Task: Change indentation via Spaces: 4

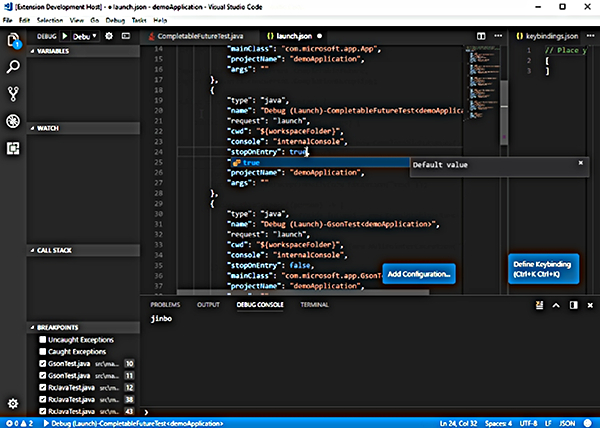Action: 498,423
